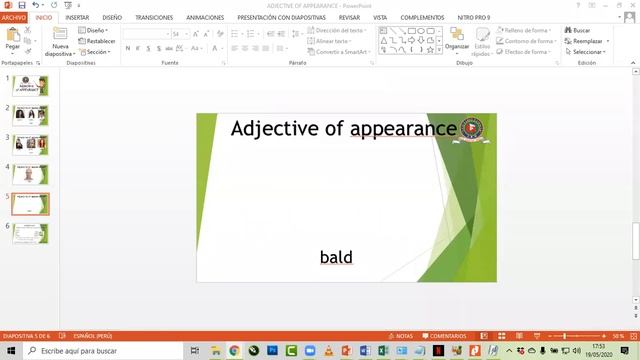Open Chrome from the taskbar
The image size is (640, 360).
click(x=234, y=351)
